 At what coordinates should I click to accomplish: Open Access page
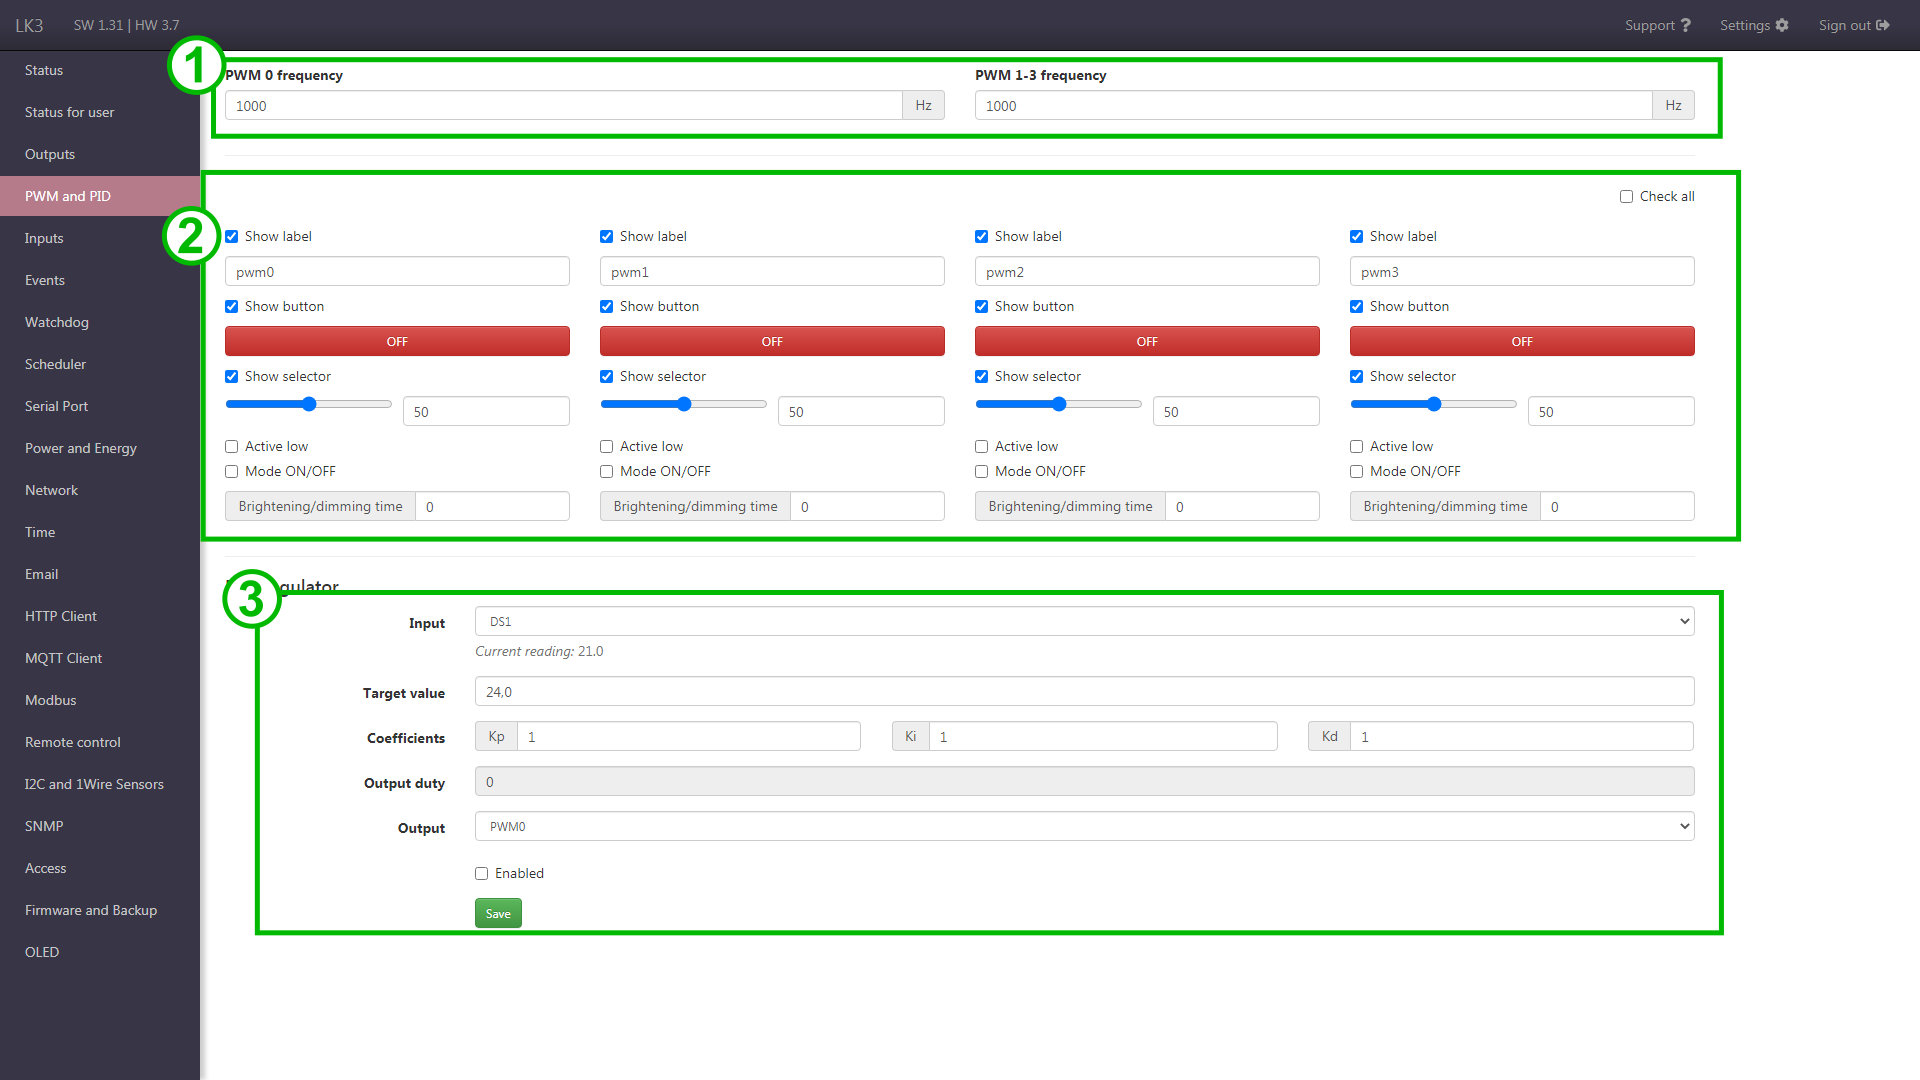[100, 868]
